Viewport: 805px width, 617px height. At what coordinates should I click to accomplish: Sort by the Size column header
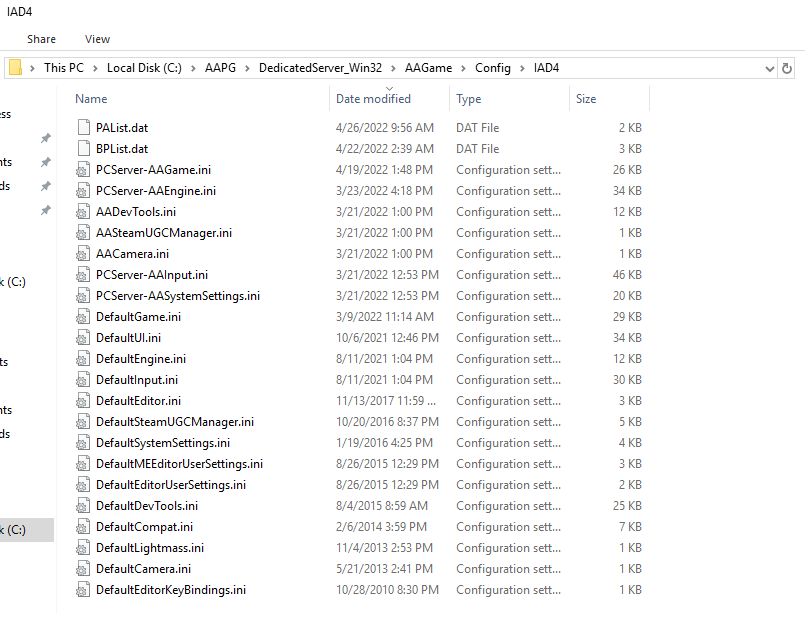(586, 99)
